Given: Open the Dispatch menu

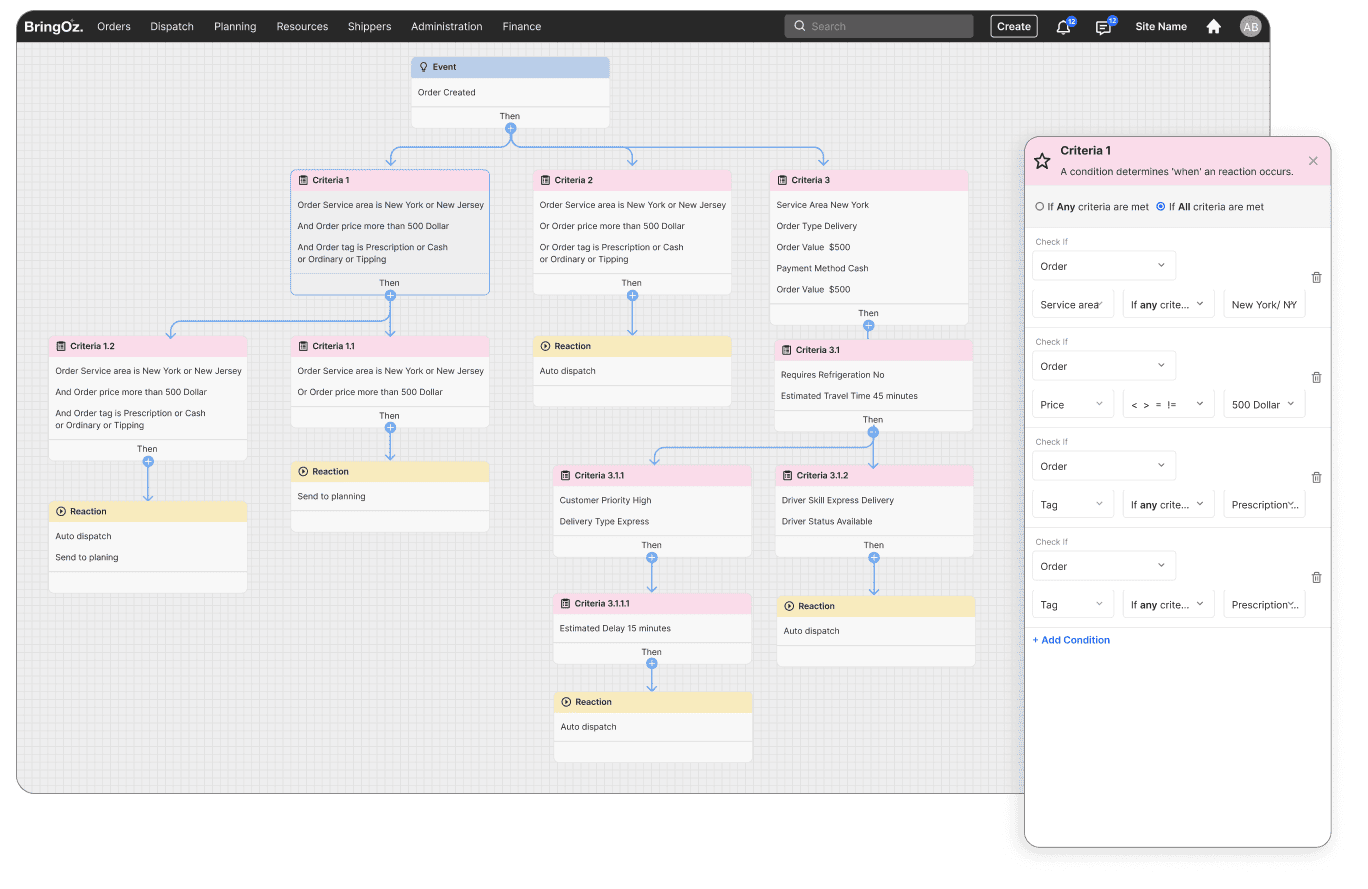Looking at the screenshot, I should [172, 27].
